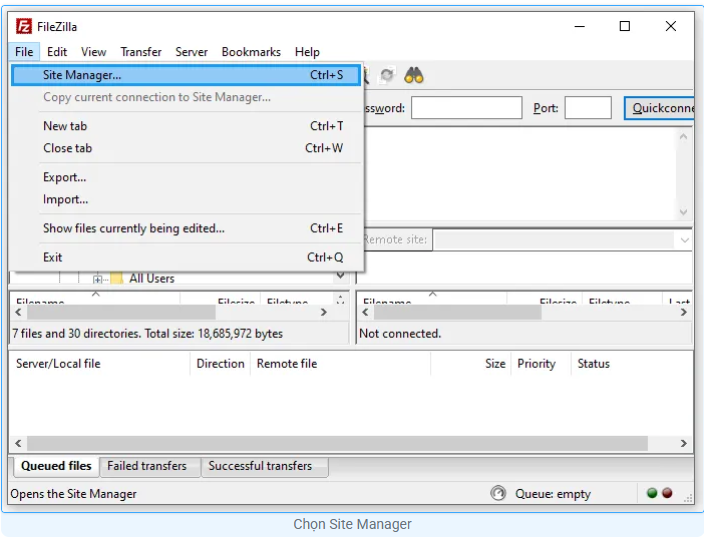Choose Site Manager... from File menu
This screenshot has width=704, height=538.
[185, 75]
